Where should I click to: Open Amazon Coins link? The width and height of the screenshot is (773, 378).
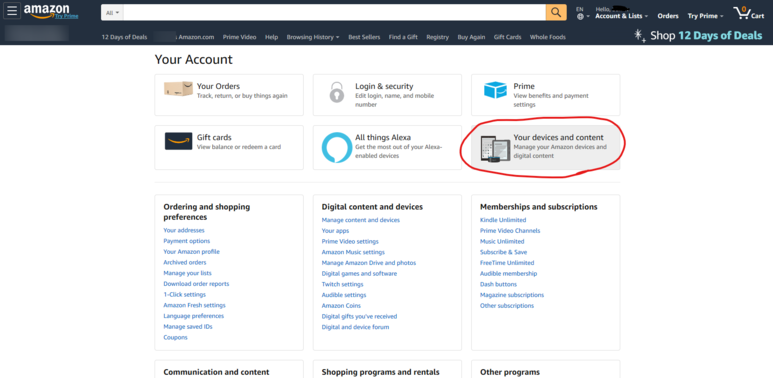click(341, 306)
